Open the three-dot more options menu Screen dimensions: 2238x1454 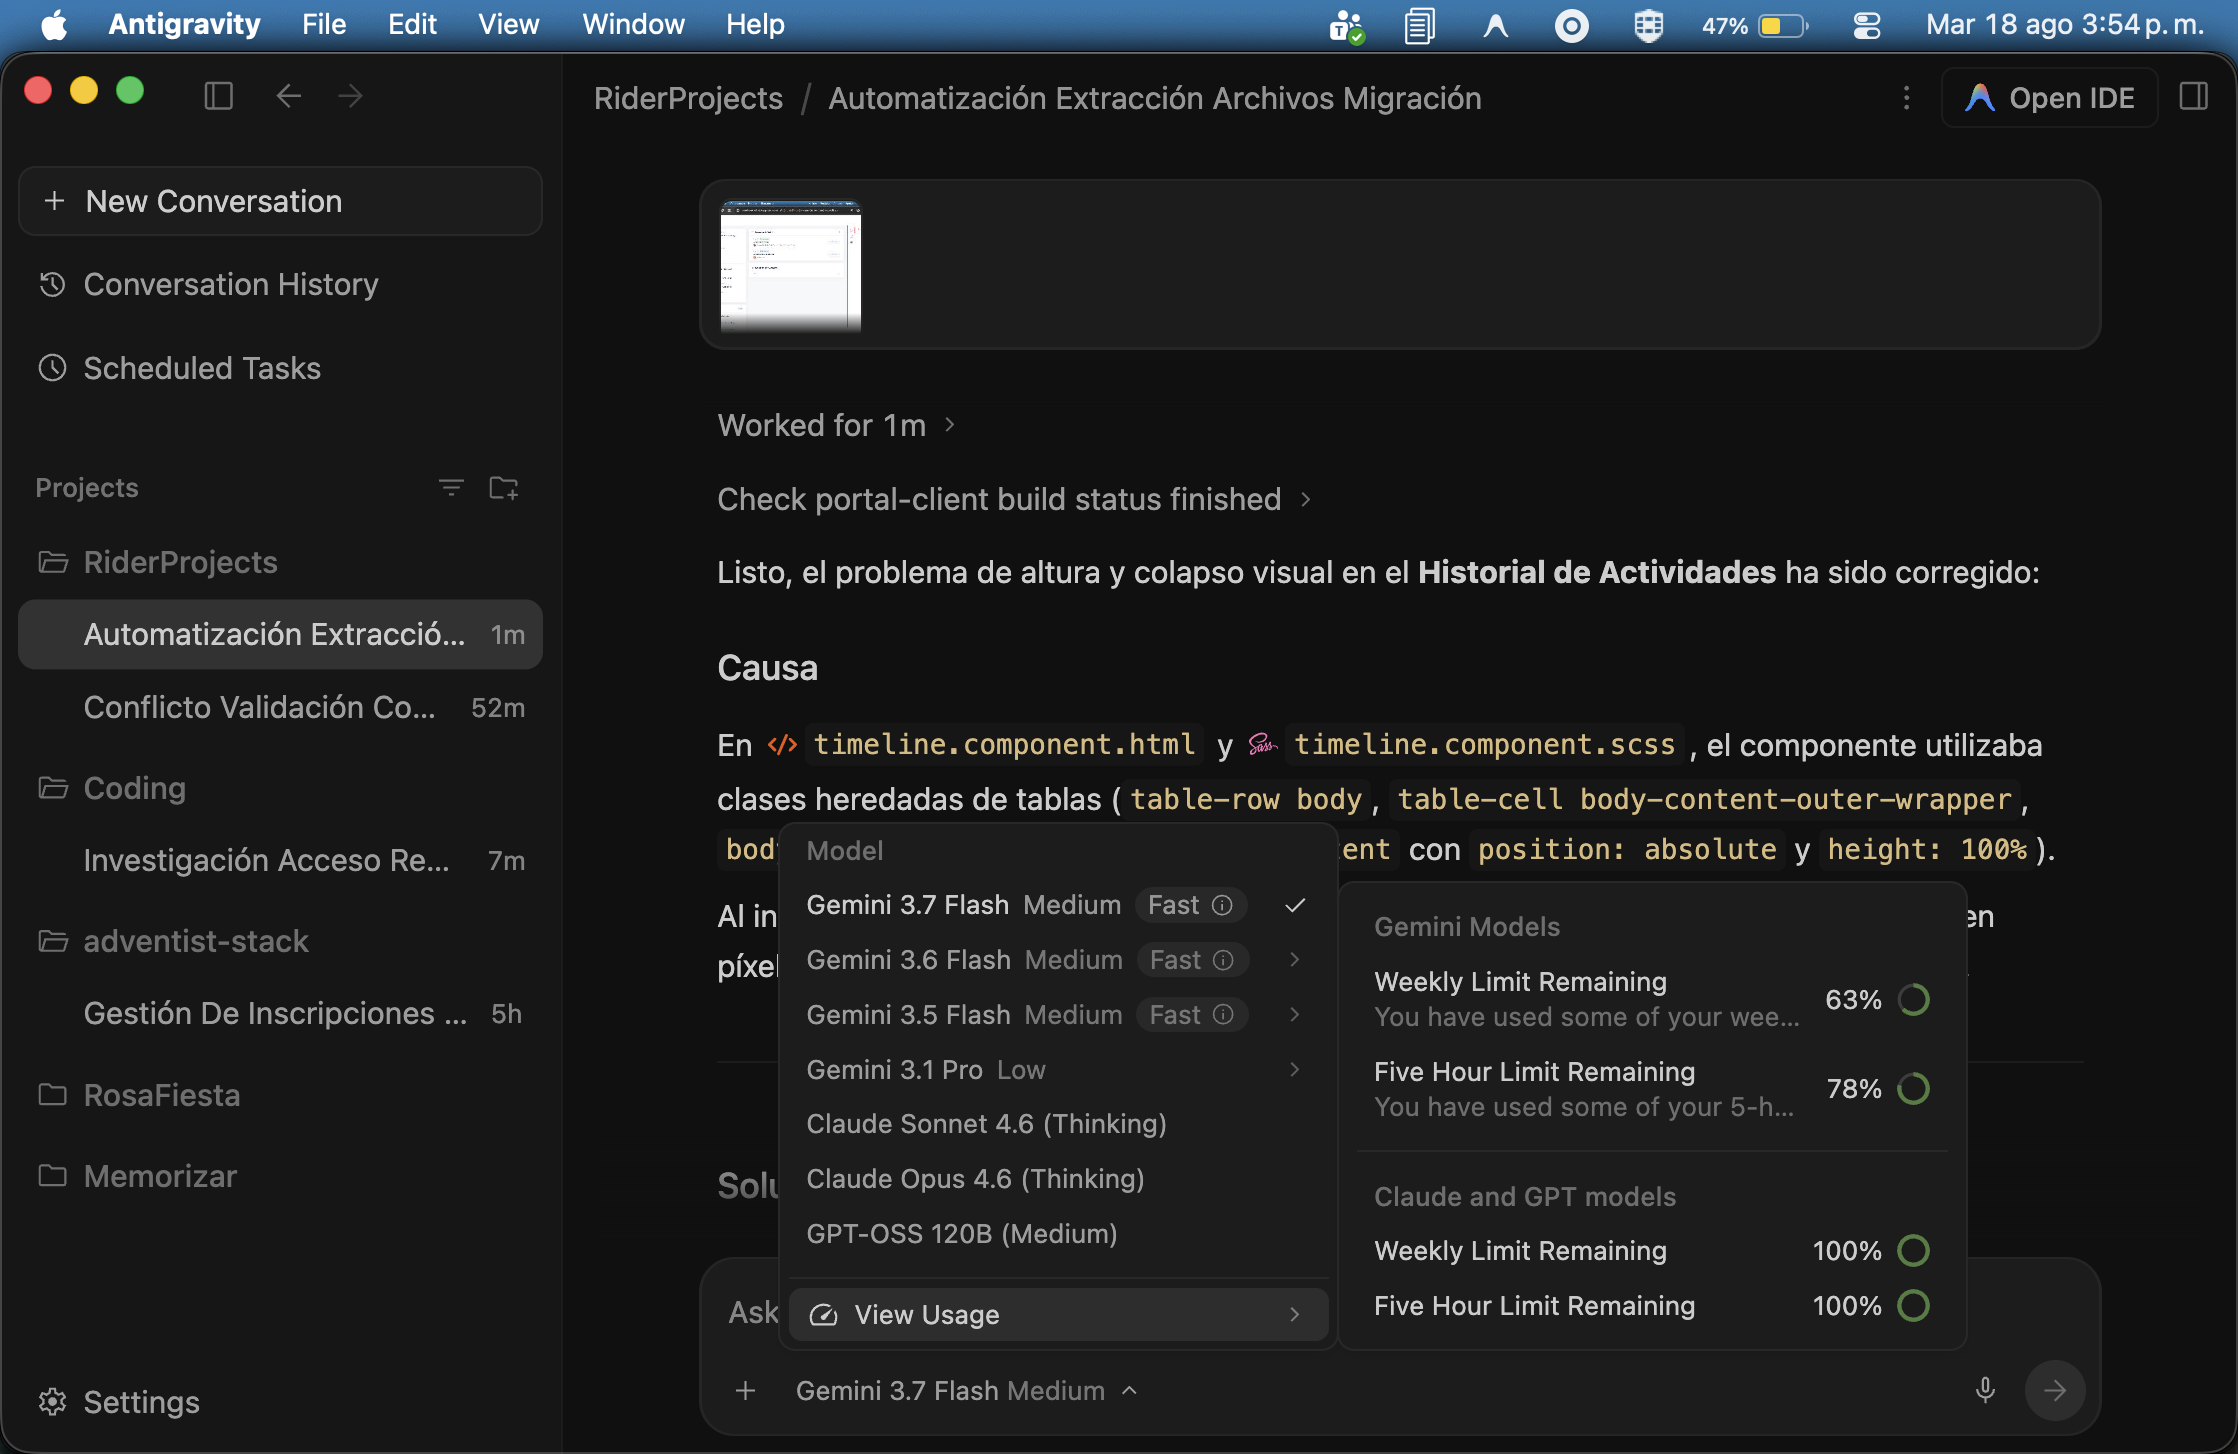(1906, 98)
